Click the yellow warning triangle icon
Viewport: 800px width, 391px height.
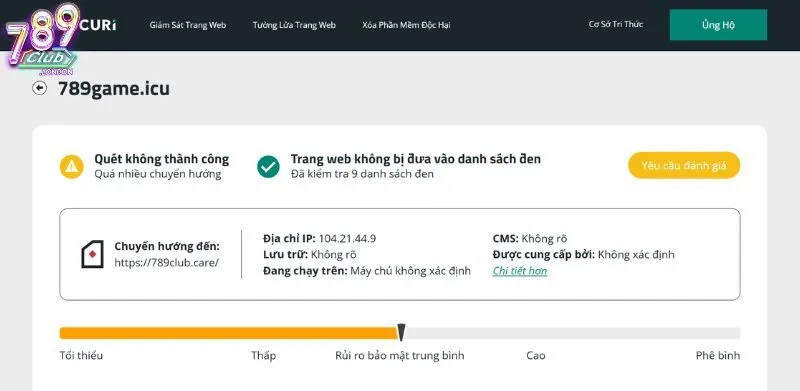(x=71, y=166)
